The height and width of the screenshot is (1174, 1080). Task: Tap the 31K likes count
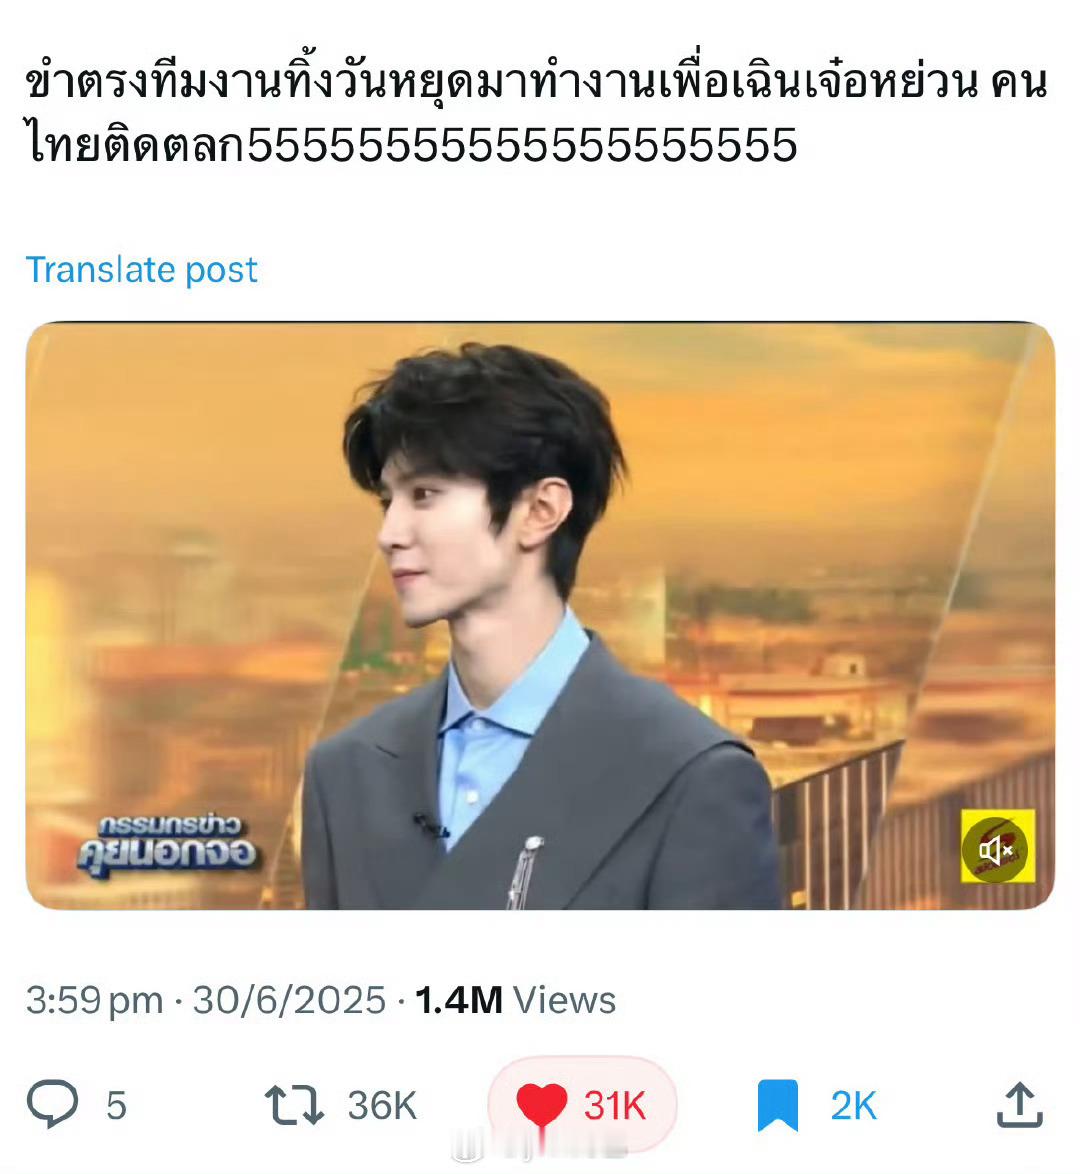(x=614, y=1105)
